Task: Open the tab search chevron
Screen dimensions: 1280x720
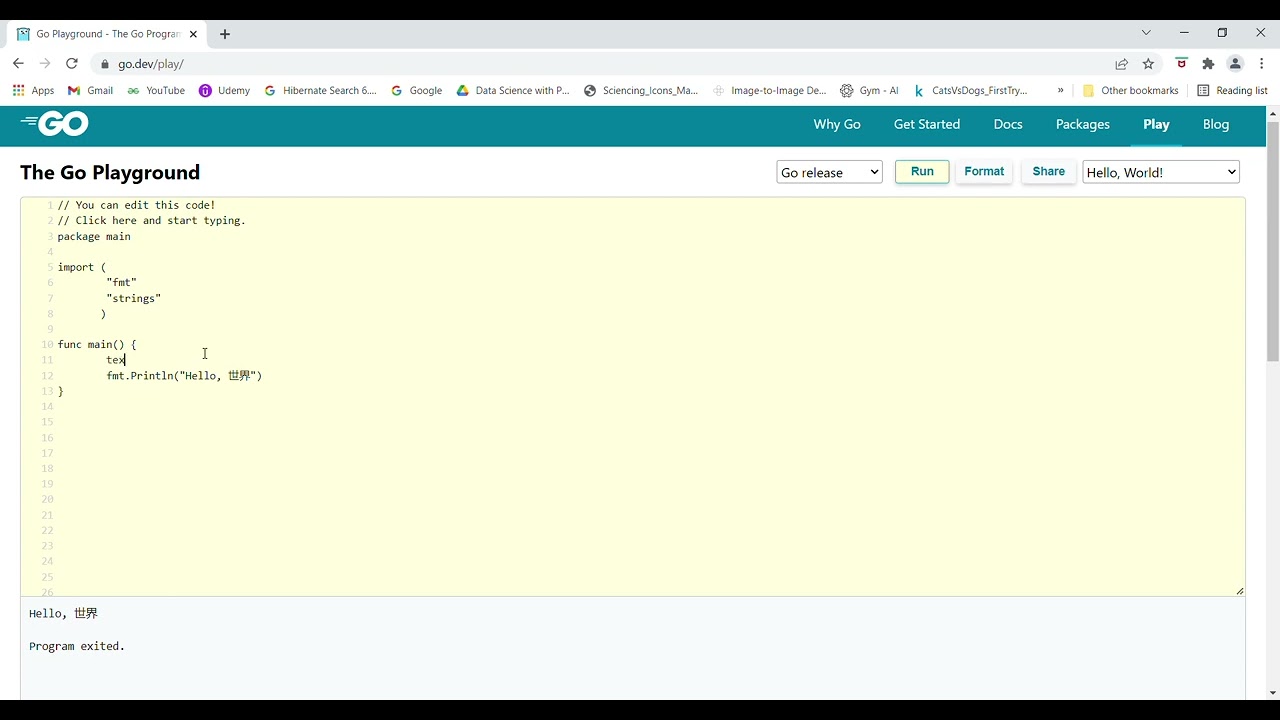Action: [x=1146, y=33]
